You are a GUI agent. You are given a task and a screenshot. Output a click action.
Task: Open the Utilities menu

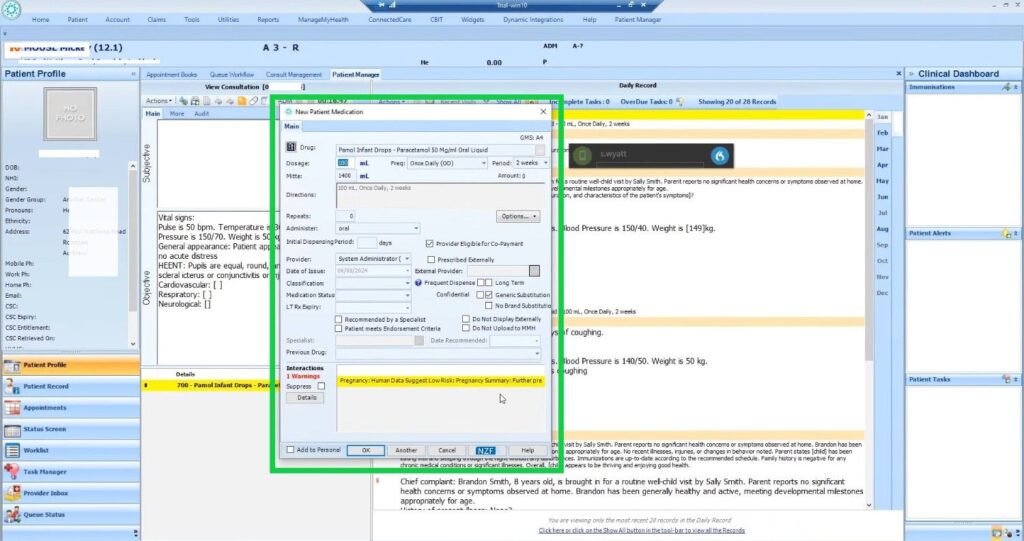(x=228, y=20)
